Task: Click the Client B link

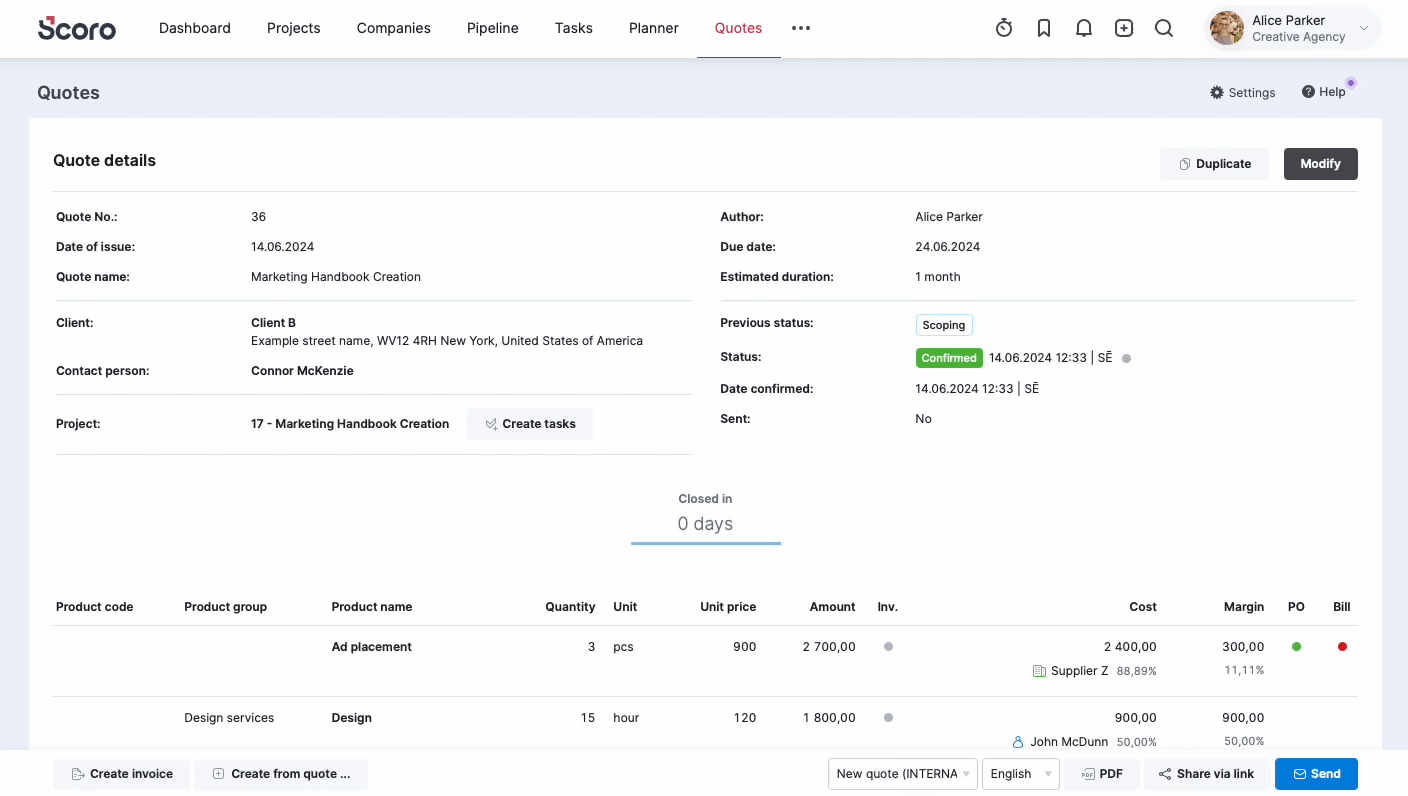Action: (273, 323)
